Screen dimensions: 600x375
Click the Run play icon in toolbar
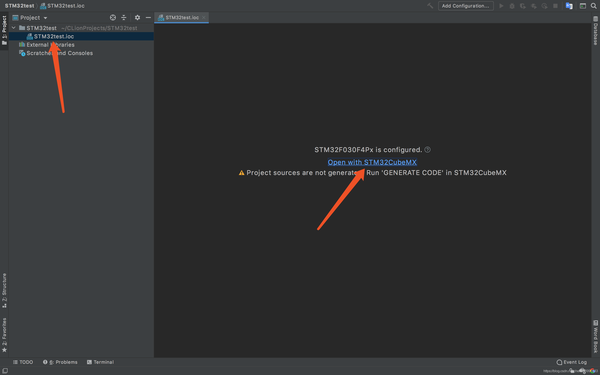point(501,6)
